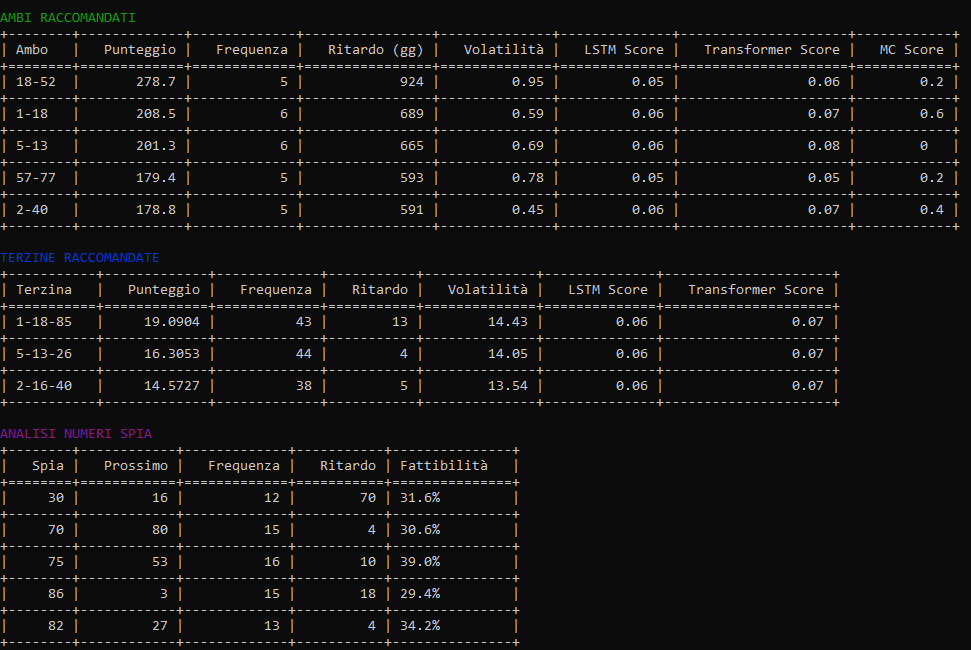Select the Fattibilità column header

point(443,466)
